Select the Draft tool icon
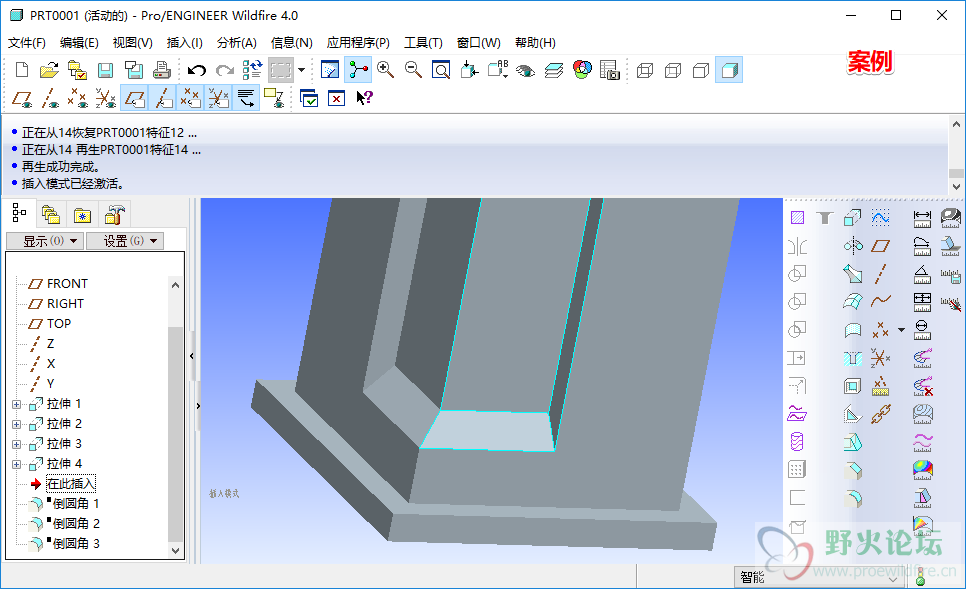The image size is (966, 589). pyautogui.click(x=853, y=442)
